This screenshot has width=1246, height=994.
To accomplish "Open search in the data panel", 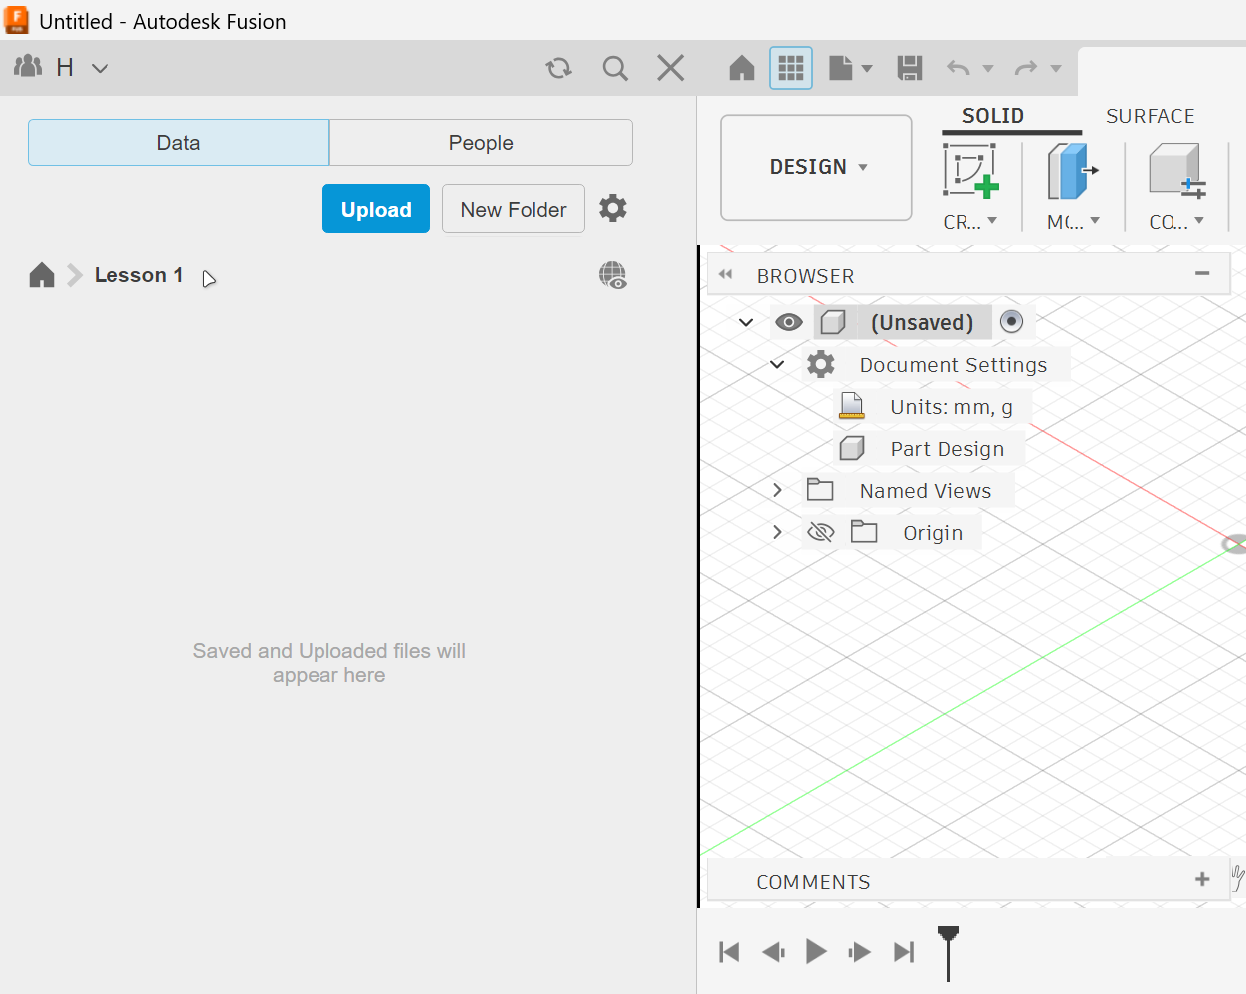I will click(615, 68).
